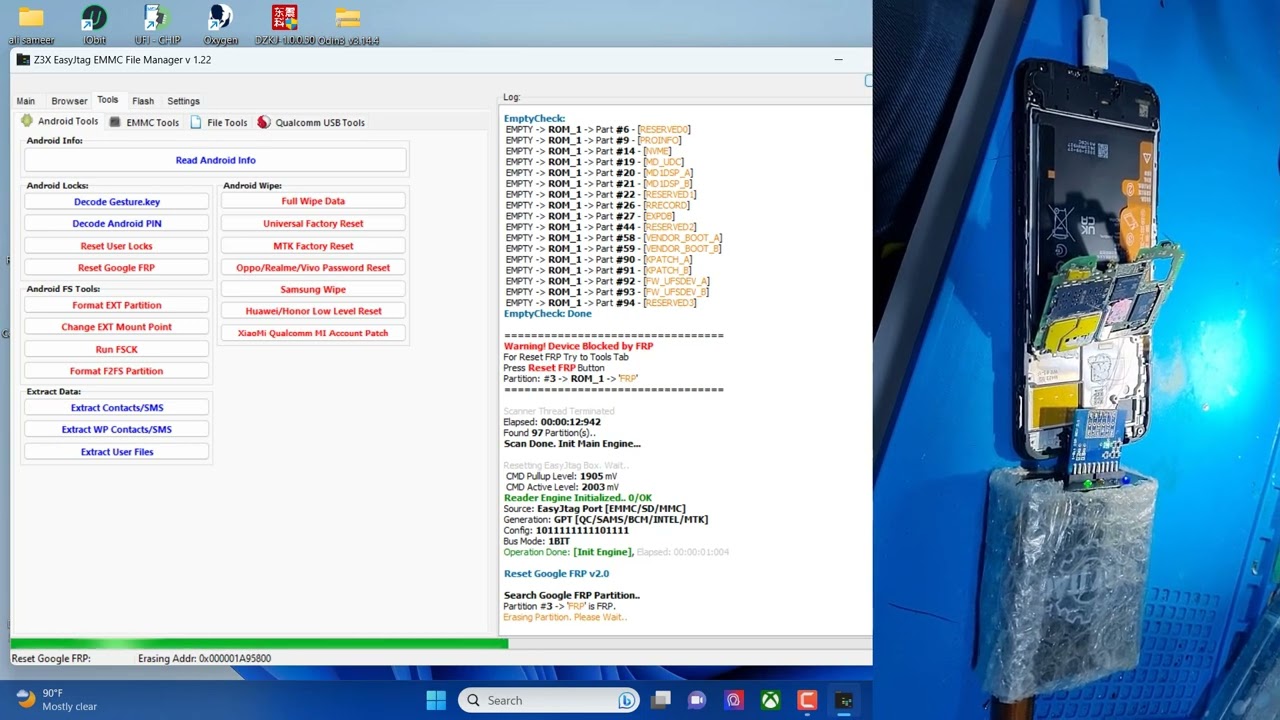Click Huawei/Honor Low Level Reset
This screenshot has width=1280, height=720.
(x=313, y=311)
